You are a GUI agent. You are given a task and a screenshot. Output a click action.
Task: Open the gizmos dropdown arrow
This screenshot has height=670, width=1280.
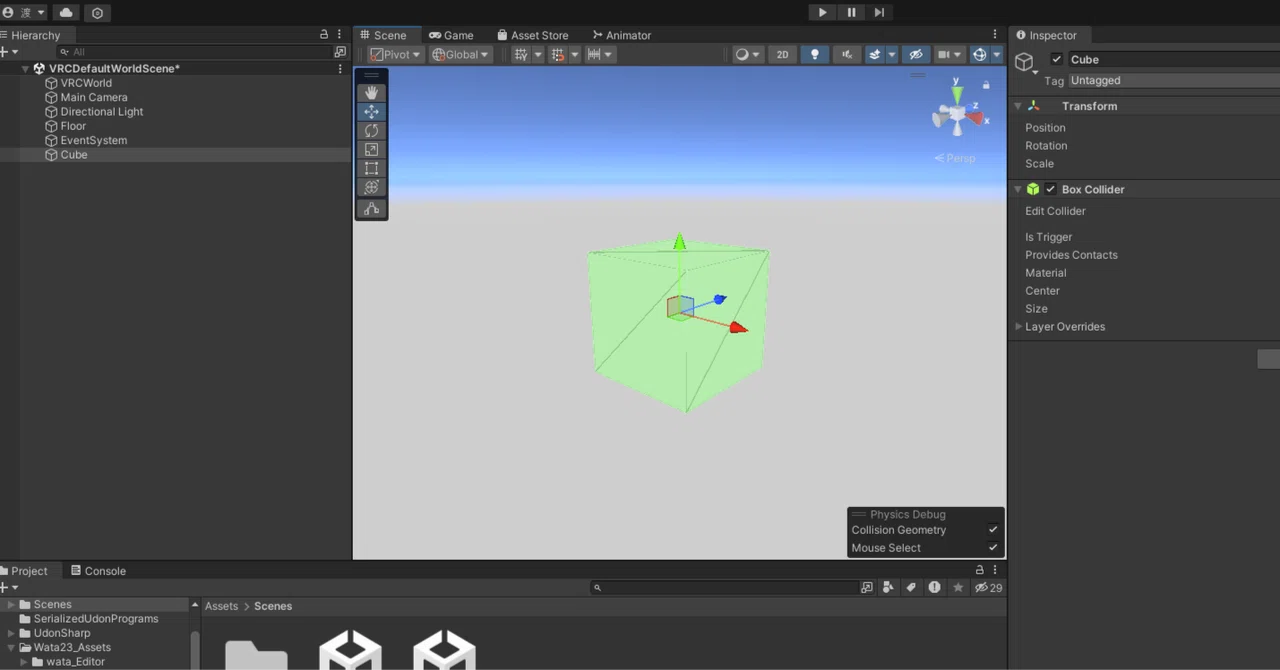pyautogui.click(x=997, y=55)
